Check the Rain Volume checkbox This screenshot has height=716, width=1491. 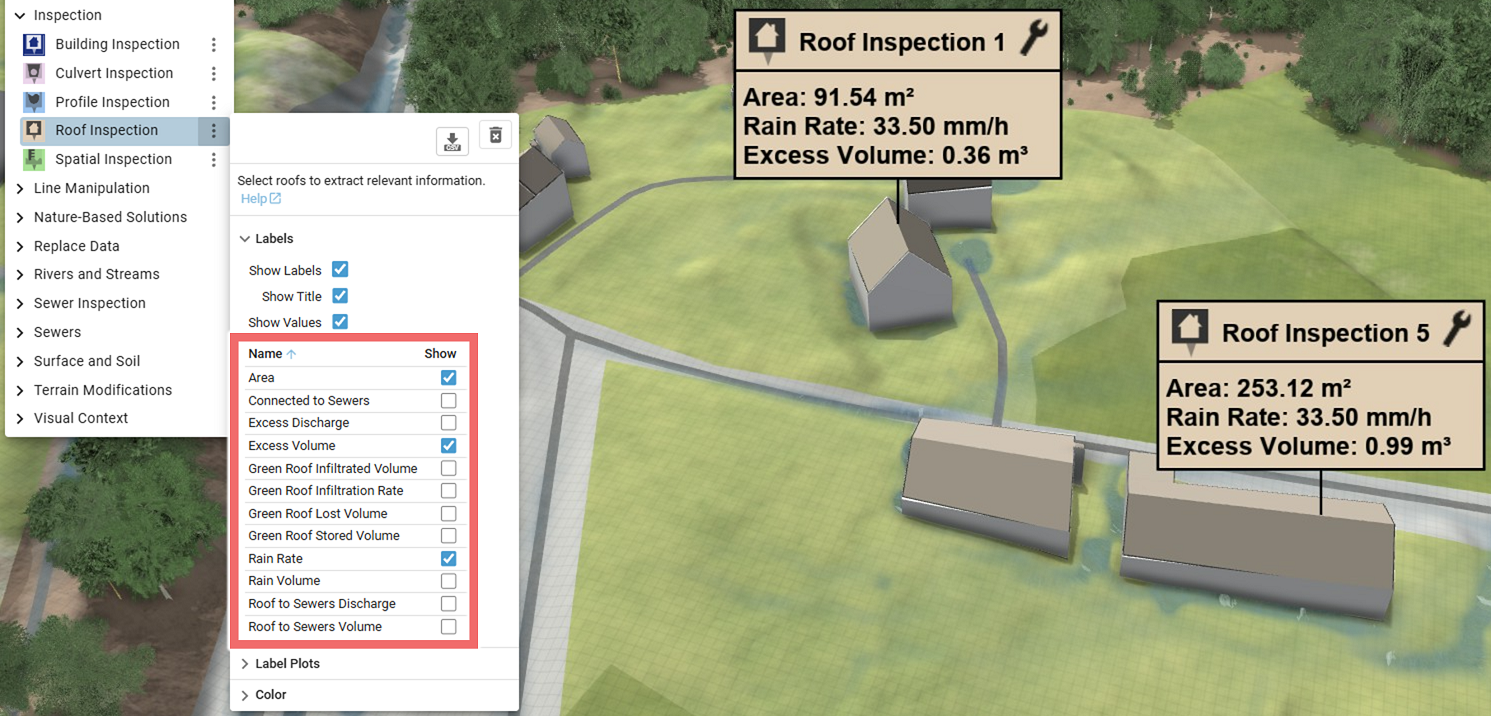pos(448,580)
